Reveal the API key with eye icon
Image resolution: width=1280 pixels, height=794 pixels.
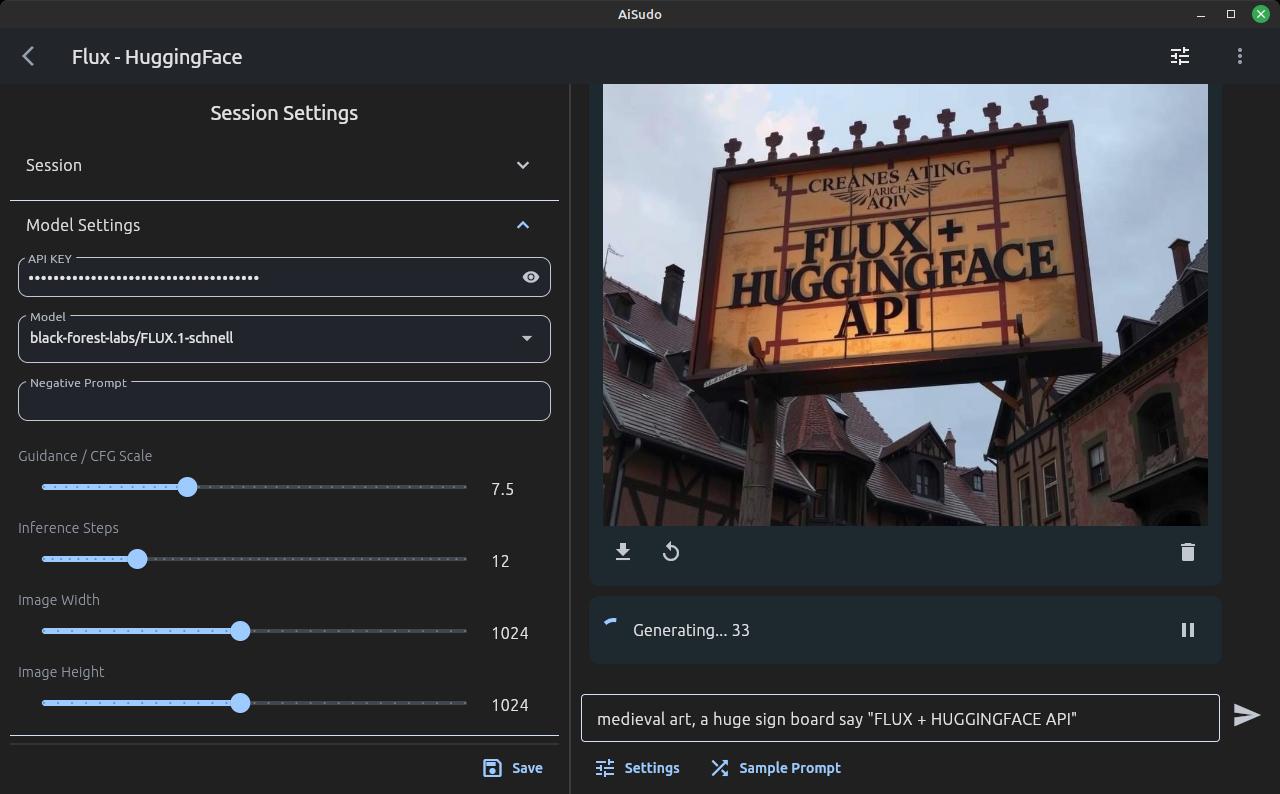[x=531, y=277]
